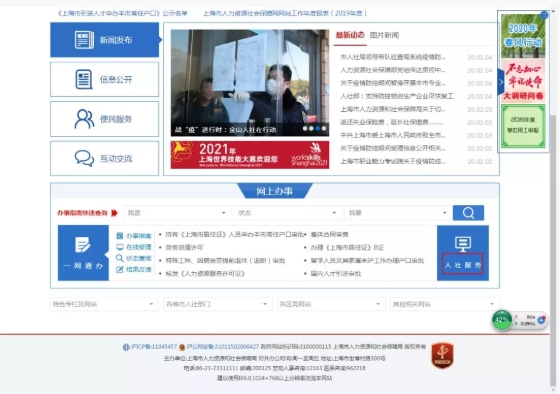
Task: Expand the 状态 dropdown
Action: (x=287, y=213)
